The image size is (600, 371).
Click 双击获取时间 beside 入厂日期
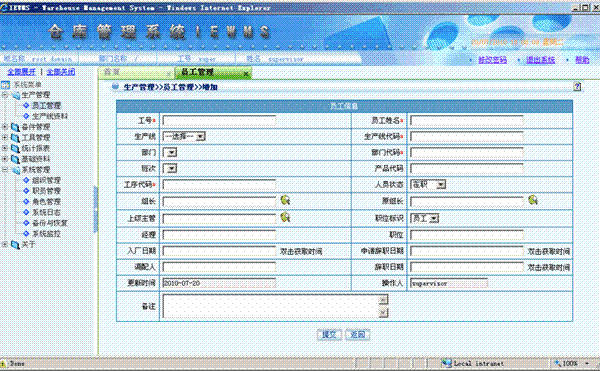coord(301,251)
